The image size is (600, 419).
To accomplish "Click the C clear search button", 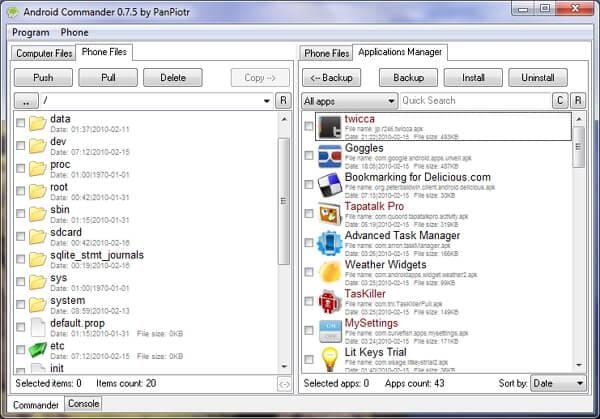I will tap(560, 101).
